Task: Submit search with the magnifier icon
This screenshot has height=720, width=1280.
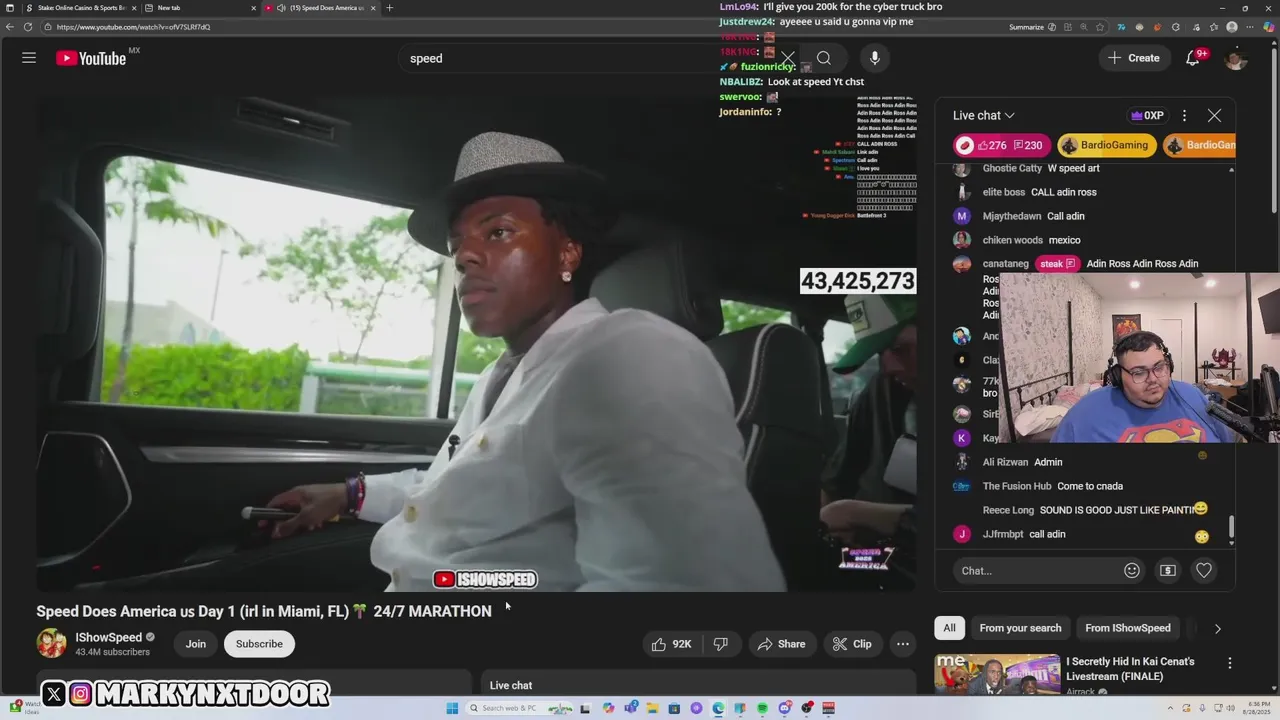Action: coord(824,58)
